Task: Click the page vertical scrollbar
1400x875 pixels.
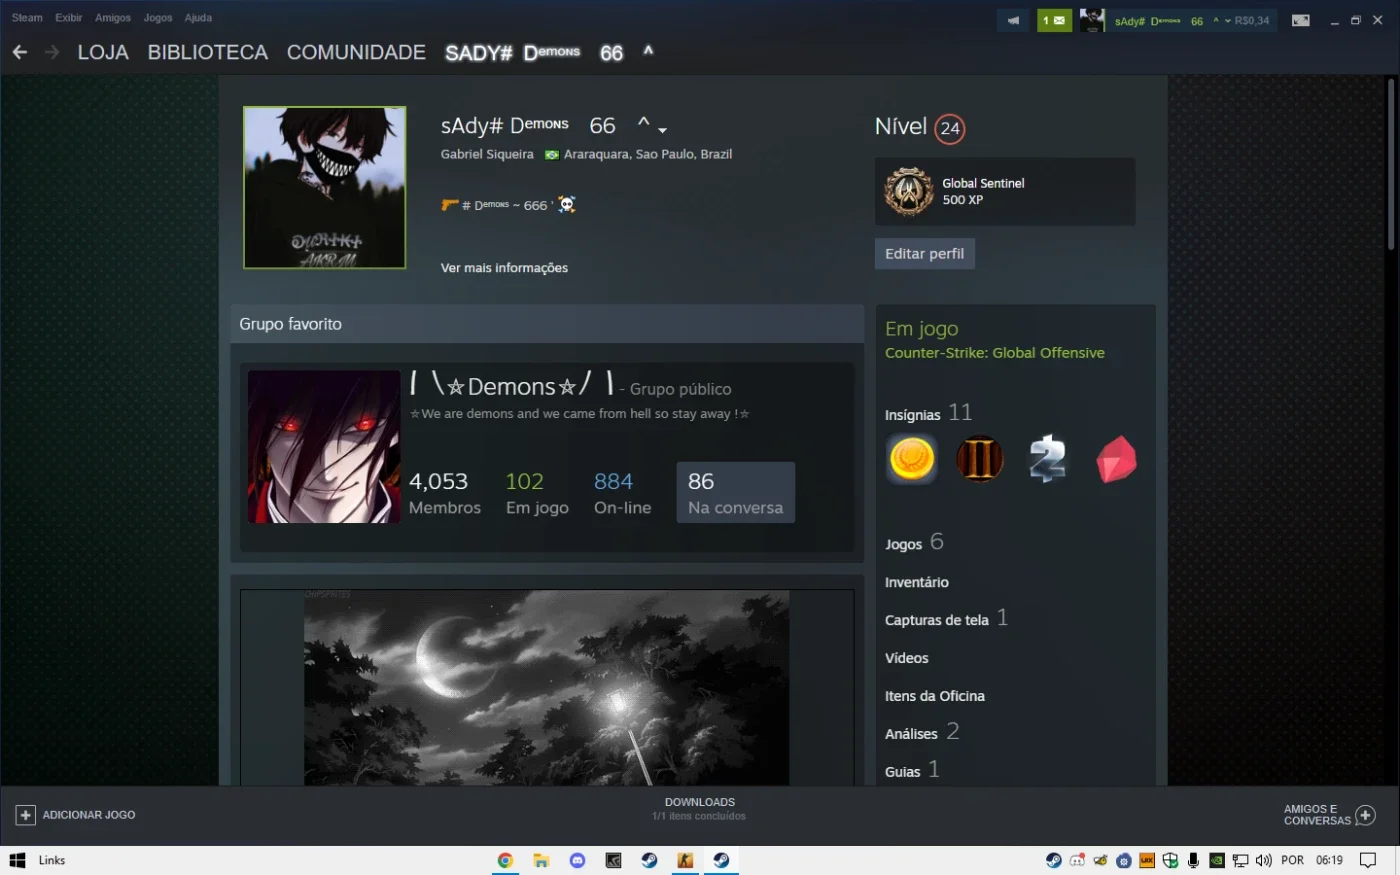Action: click(1392, 165)
